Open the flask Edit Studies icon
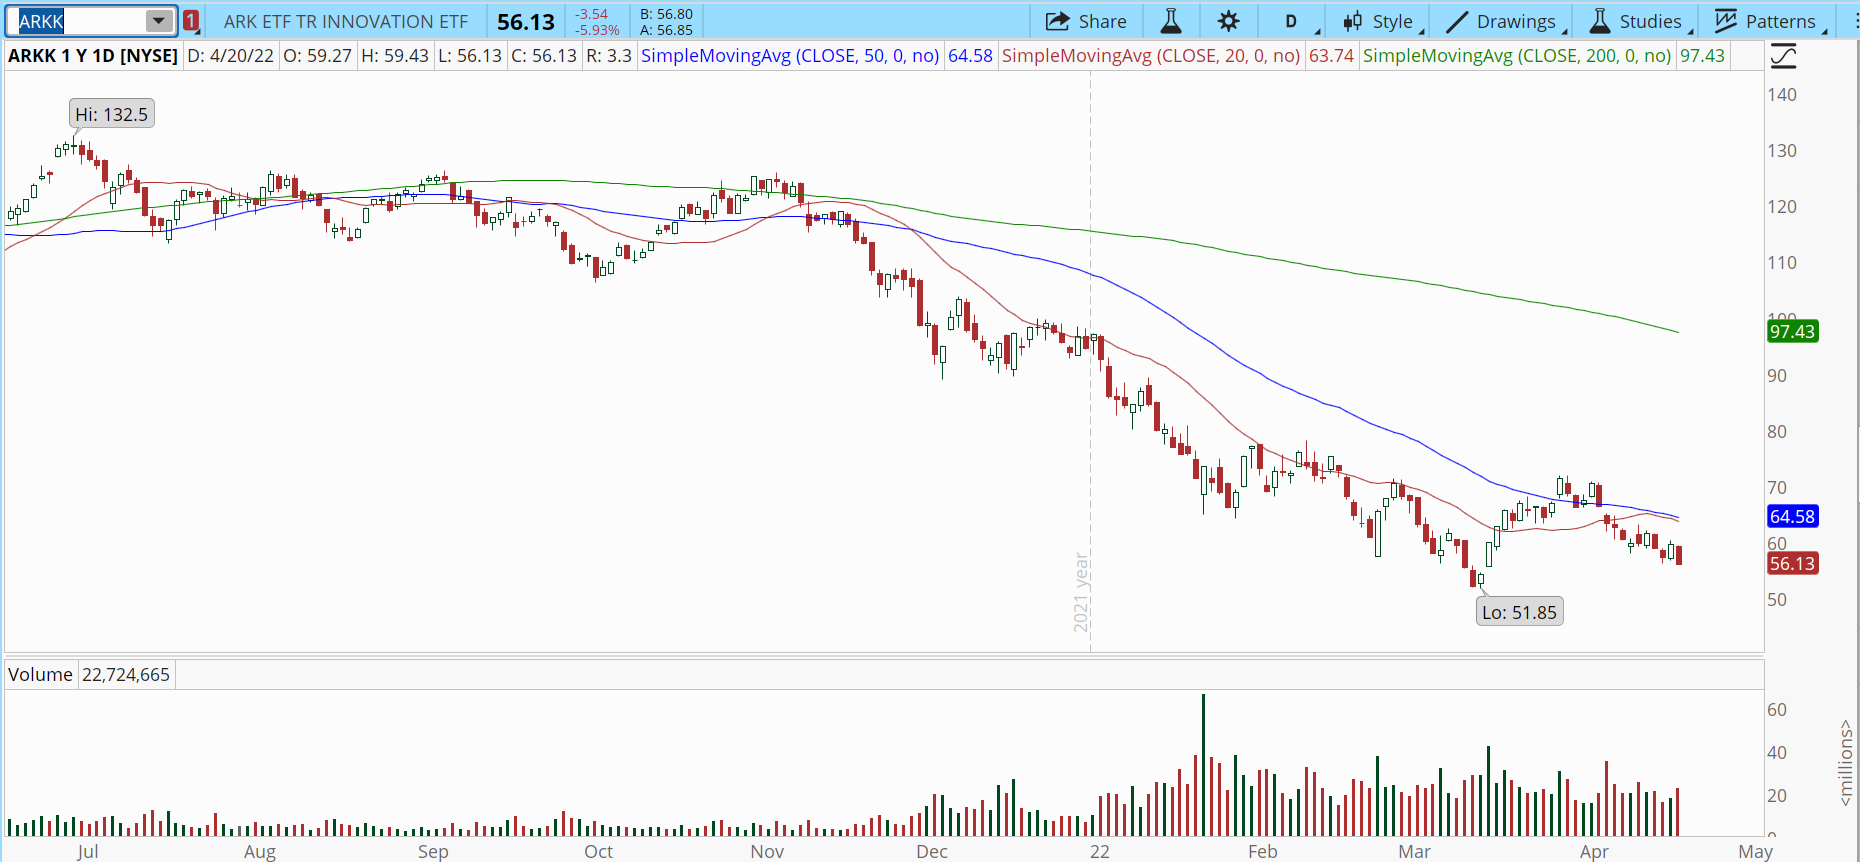Viewport: 1860px width, 862px height. coord(1171,21)
